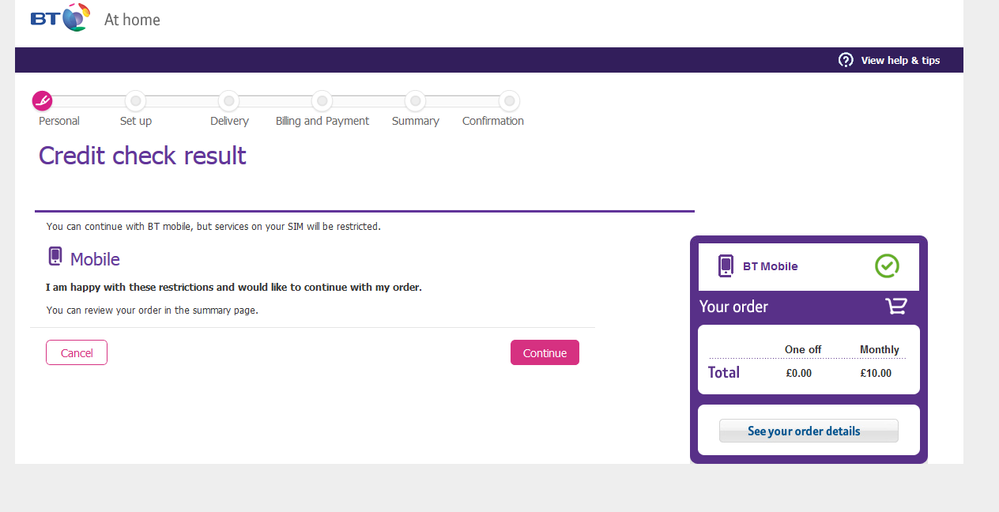999x512 pixels.
Task: Select the Delivery step circle
Action: [229, 100]
